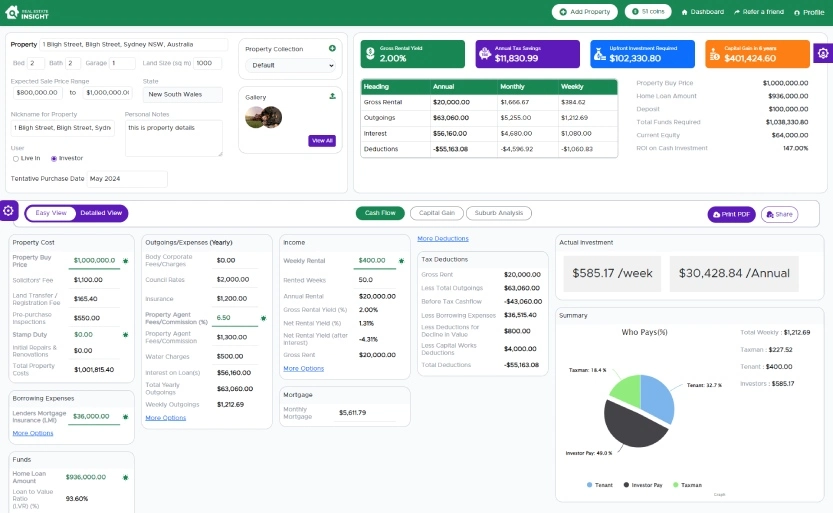Toggle the Tenant legend color swatch

point(589,485)
